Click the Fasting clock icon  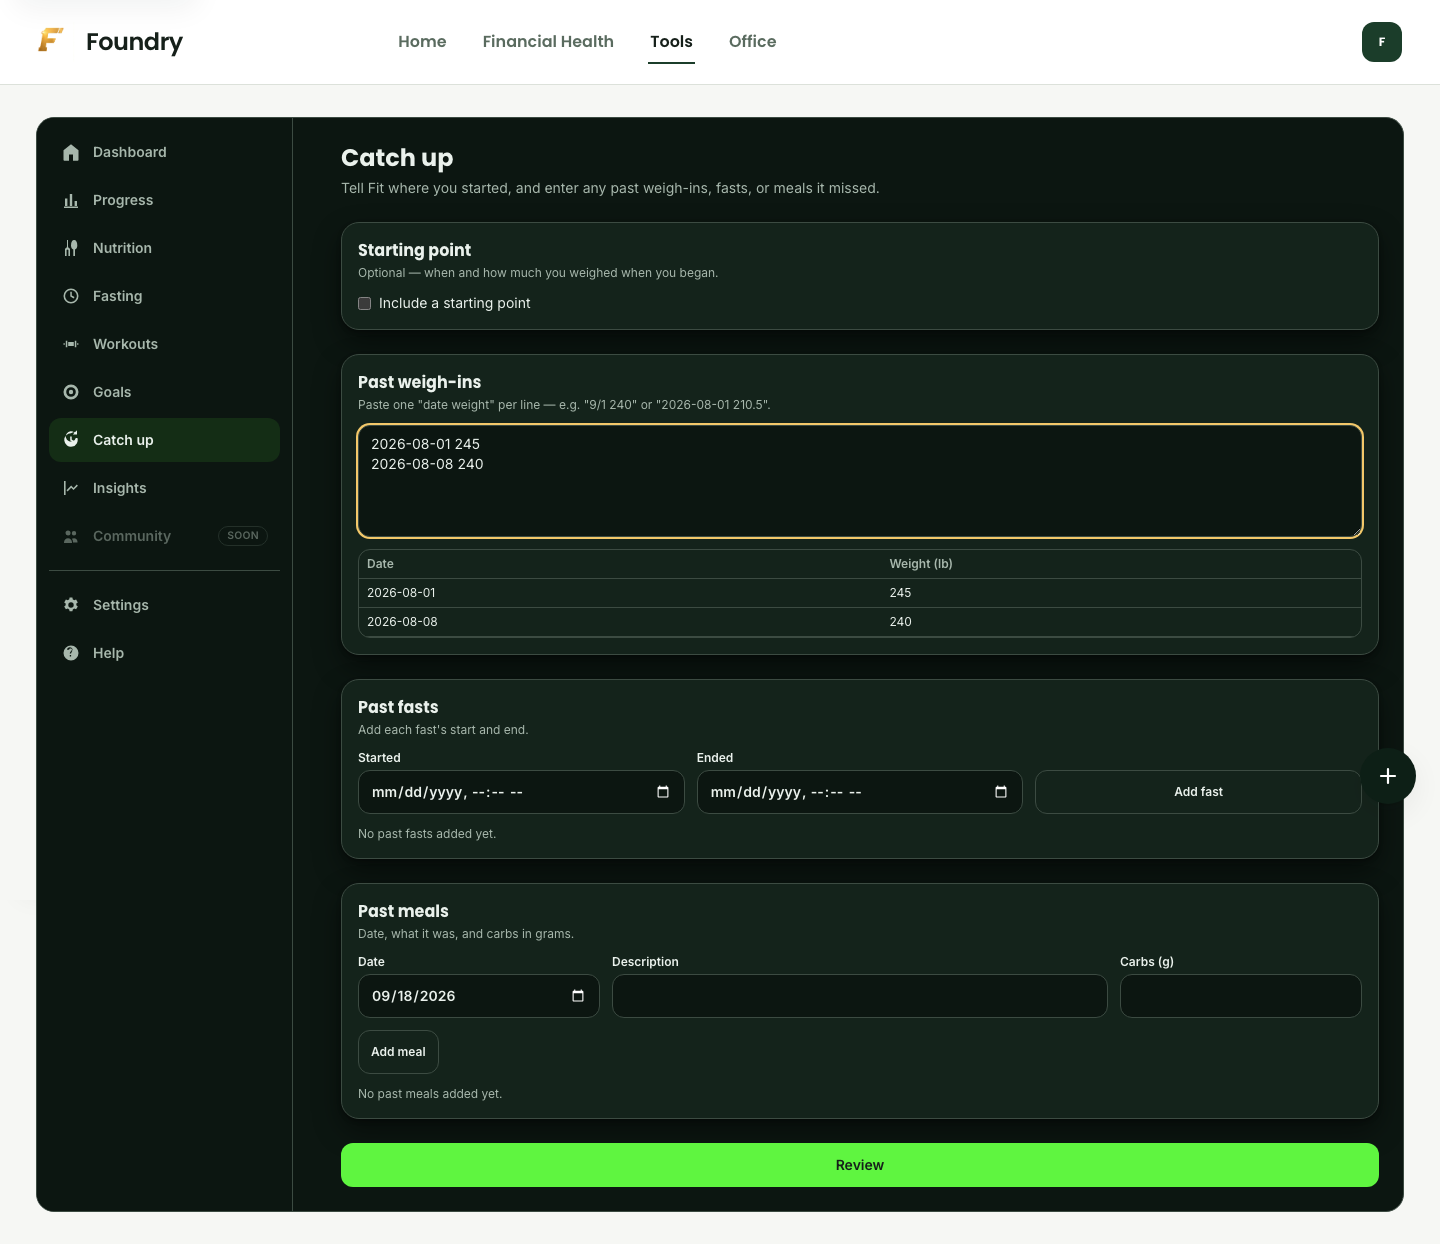pos(71,296)
